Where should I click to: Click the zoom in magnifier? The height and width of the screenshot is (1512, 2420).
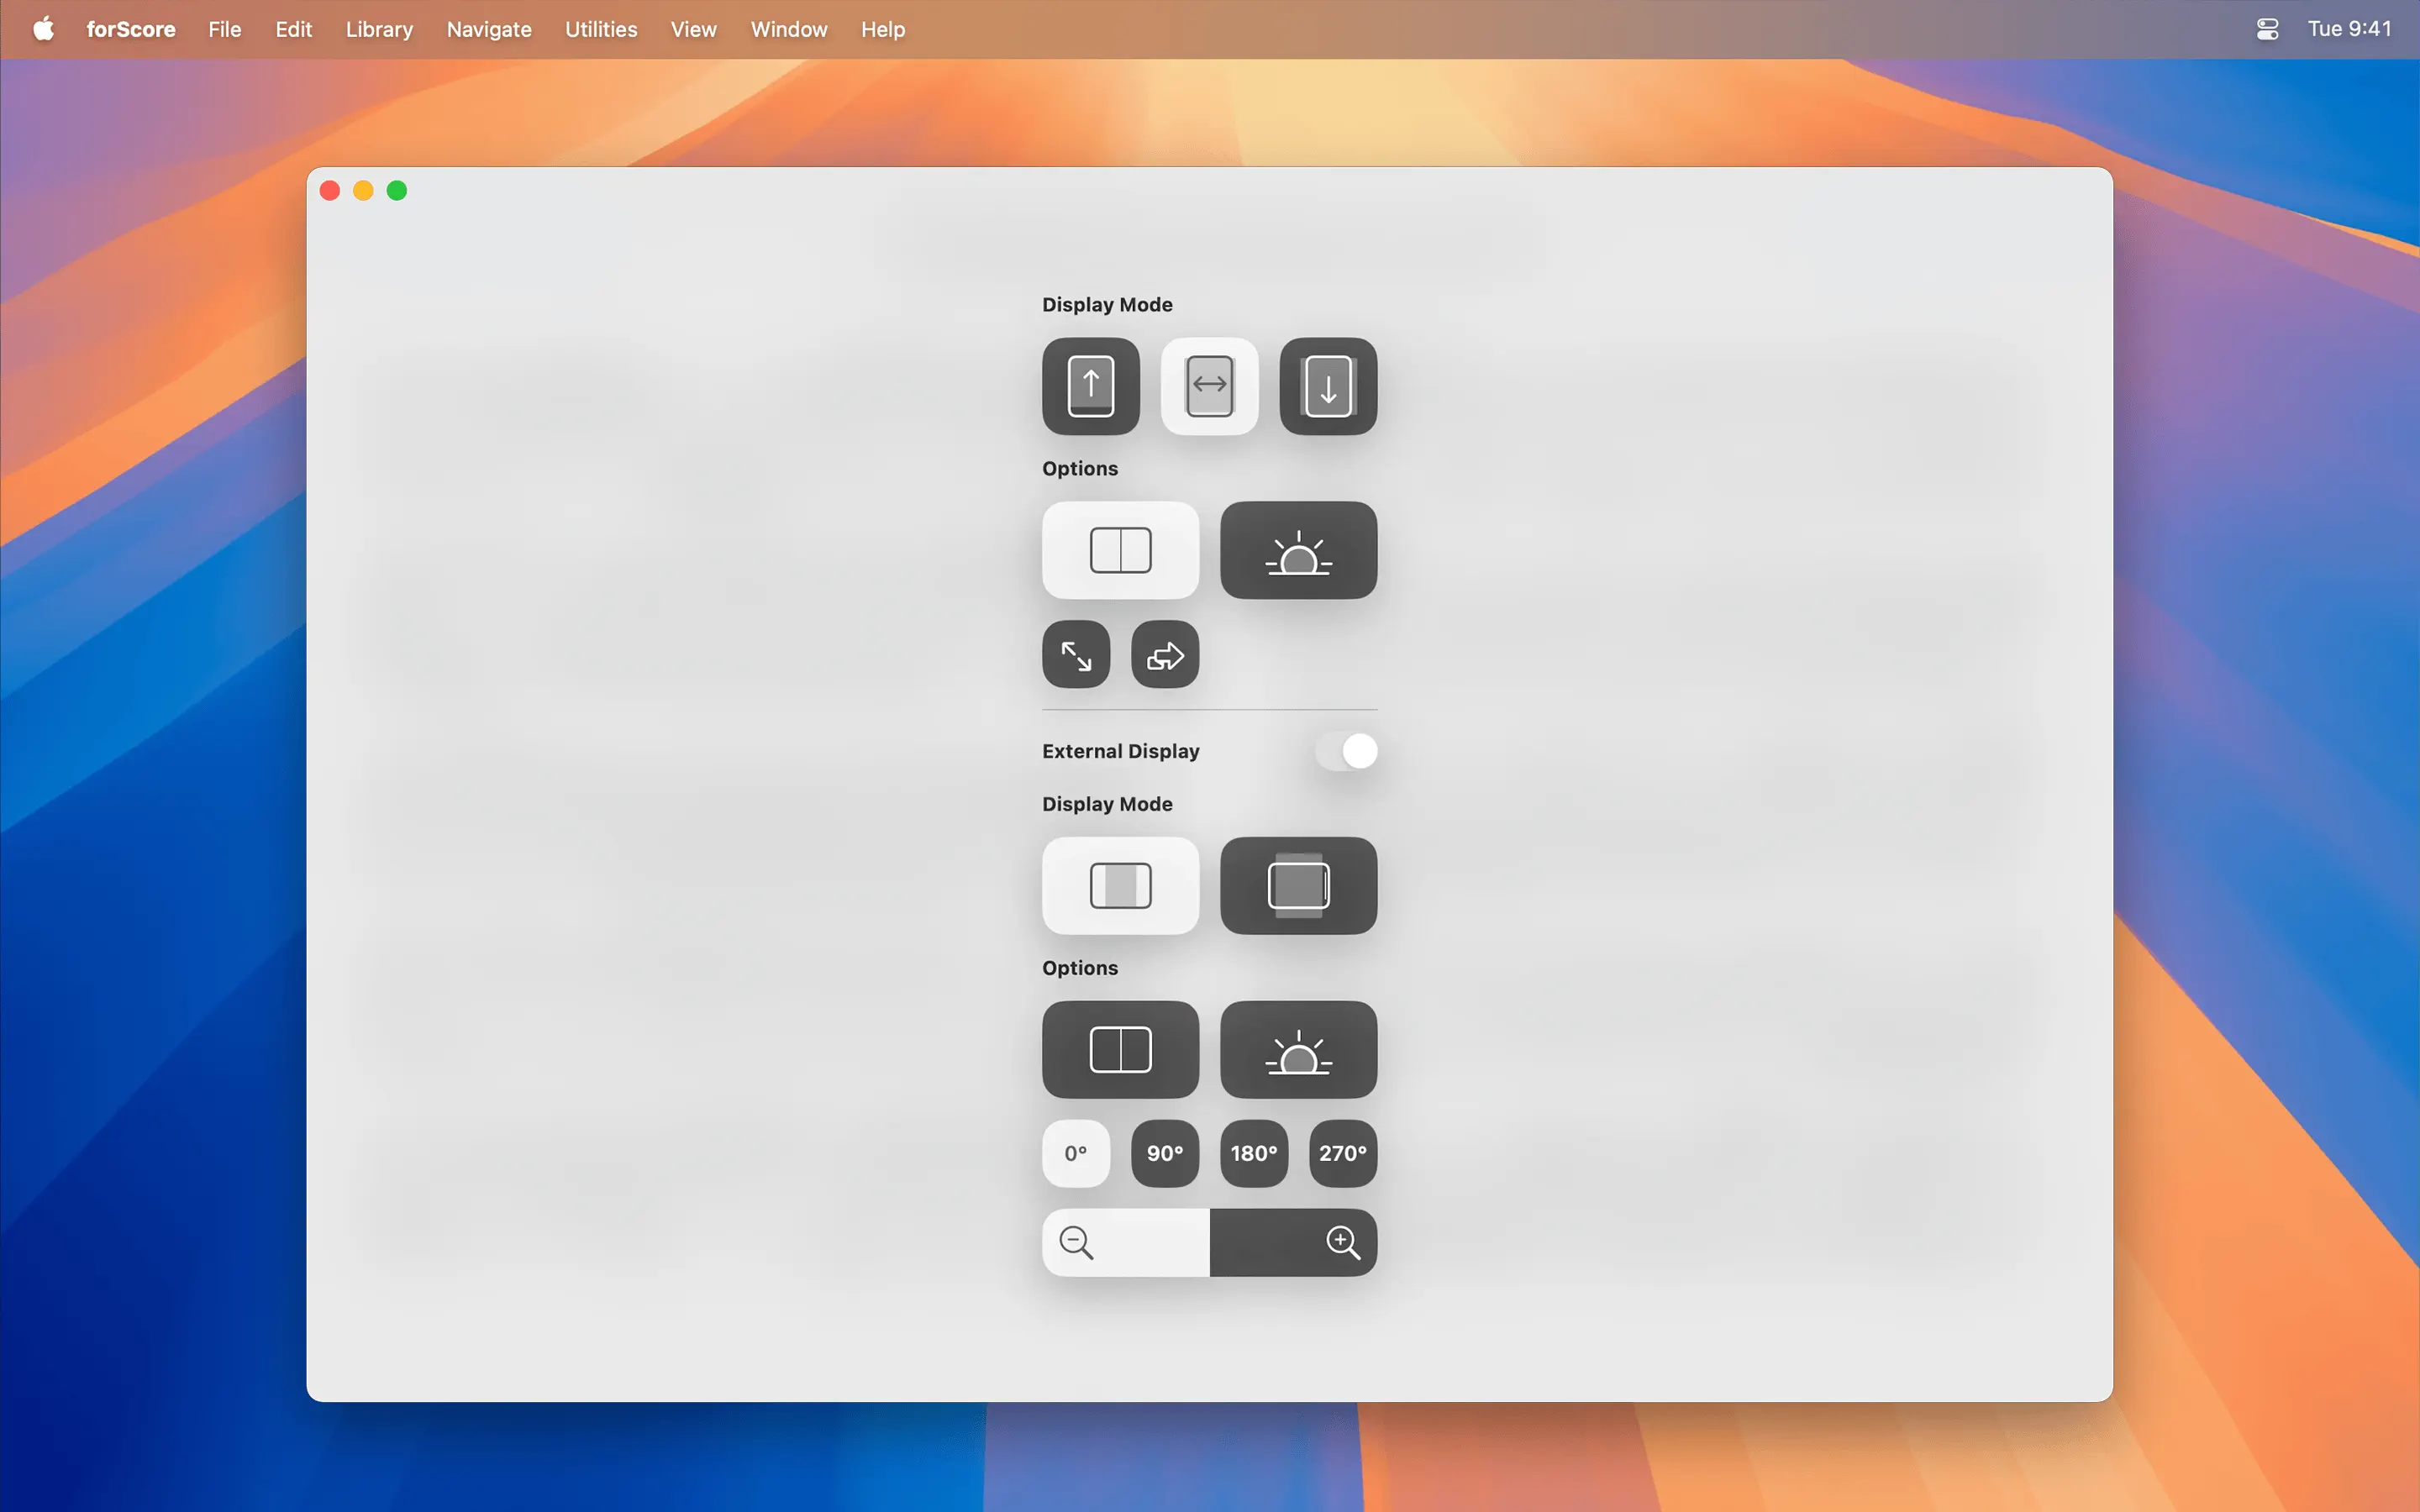[1342, 1243]
